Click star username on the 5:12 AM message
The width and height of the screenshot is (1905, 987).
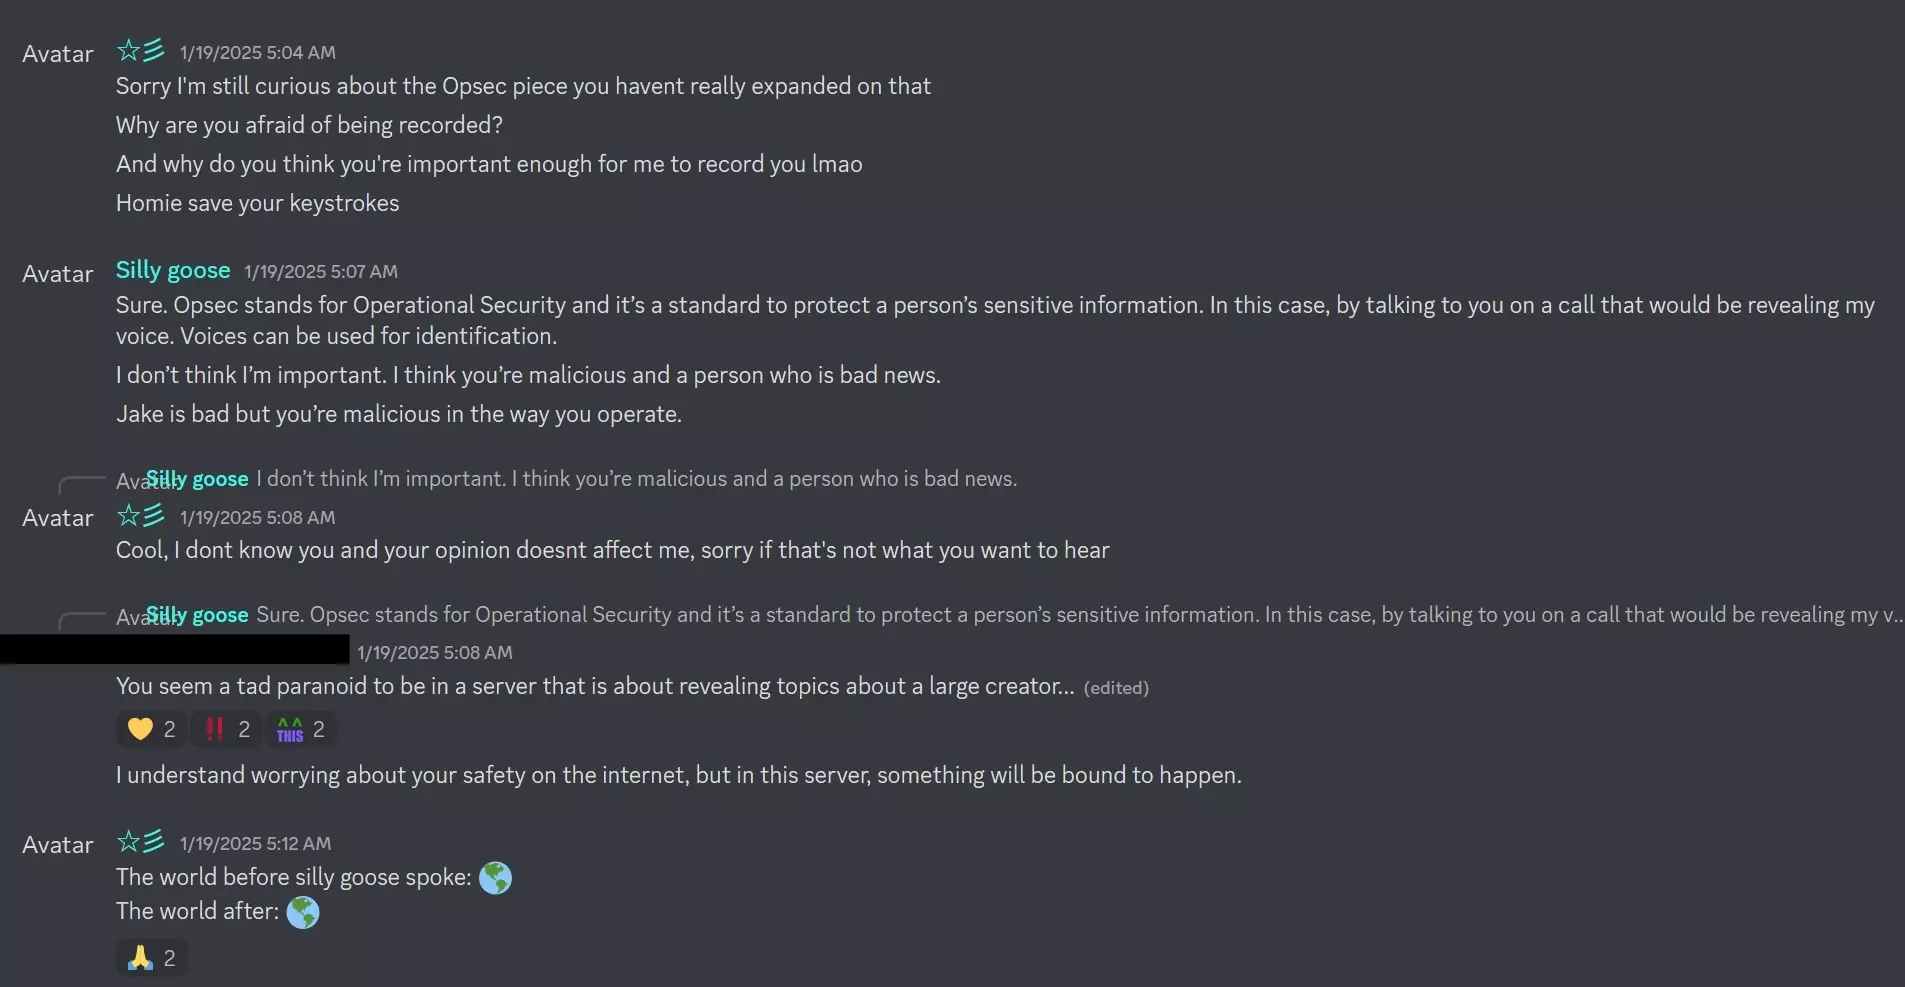(x=140, y=842)
